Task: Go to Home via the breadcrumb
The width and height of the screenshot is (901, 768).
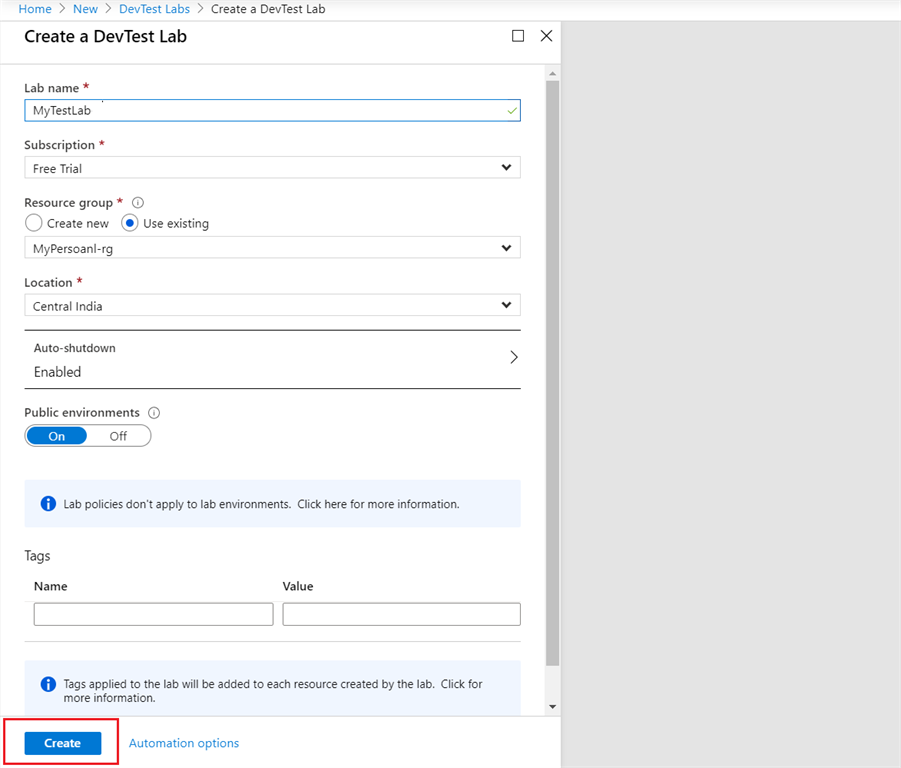Action: click(x=35, y=8)
